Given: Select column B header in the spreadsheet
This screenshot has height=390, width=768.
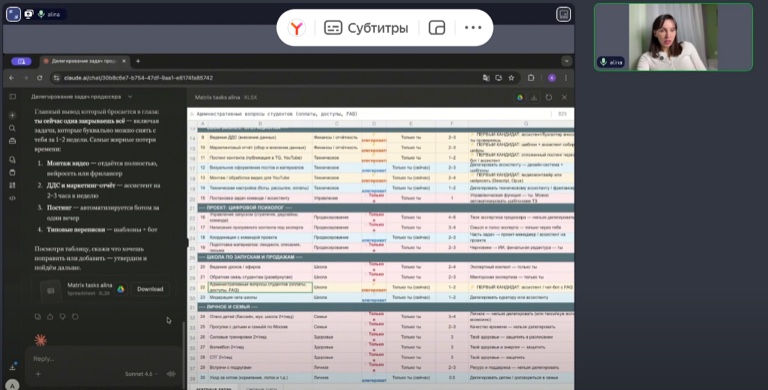Looking at the screenshot, I should [260, 124].
